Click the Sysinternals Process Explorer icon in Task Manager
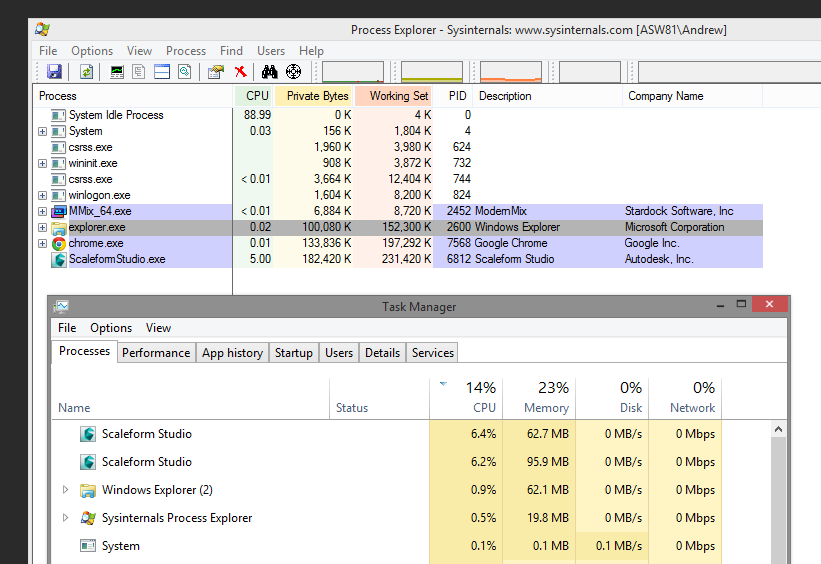Screen dimensions: 821x564 [x=88, y=518]
